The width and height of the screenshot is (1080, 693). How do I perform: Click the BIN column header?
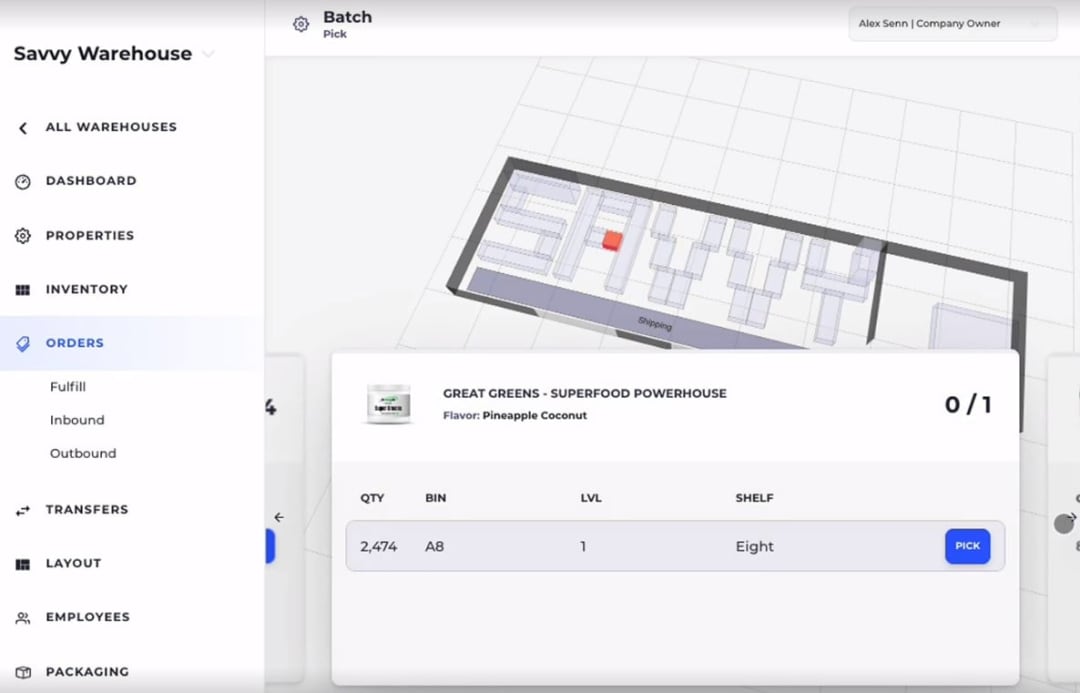coord(435,498)
